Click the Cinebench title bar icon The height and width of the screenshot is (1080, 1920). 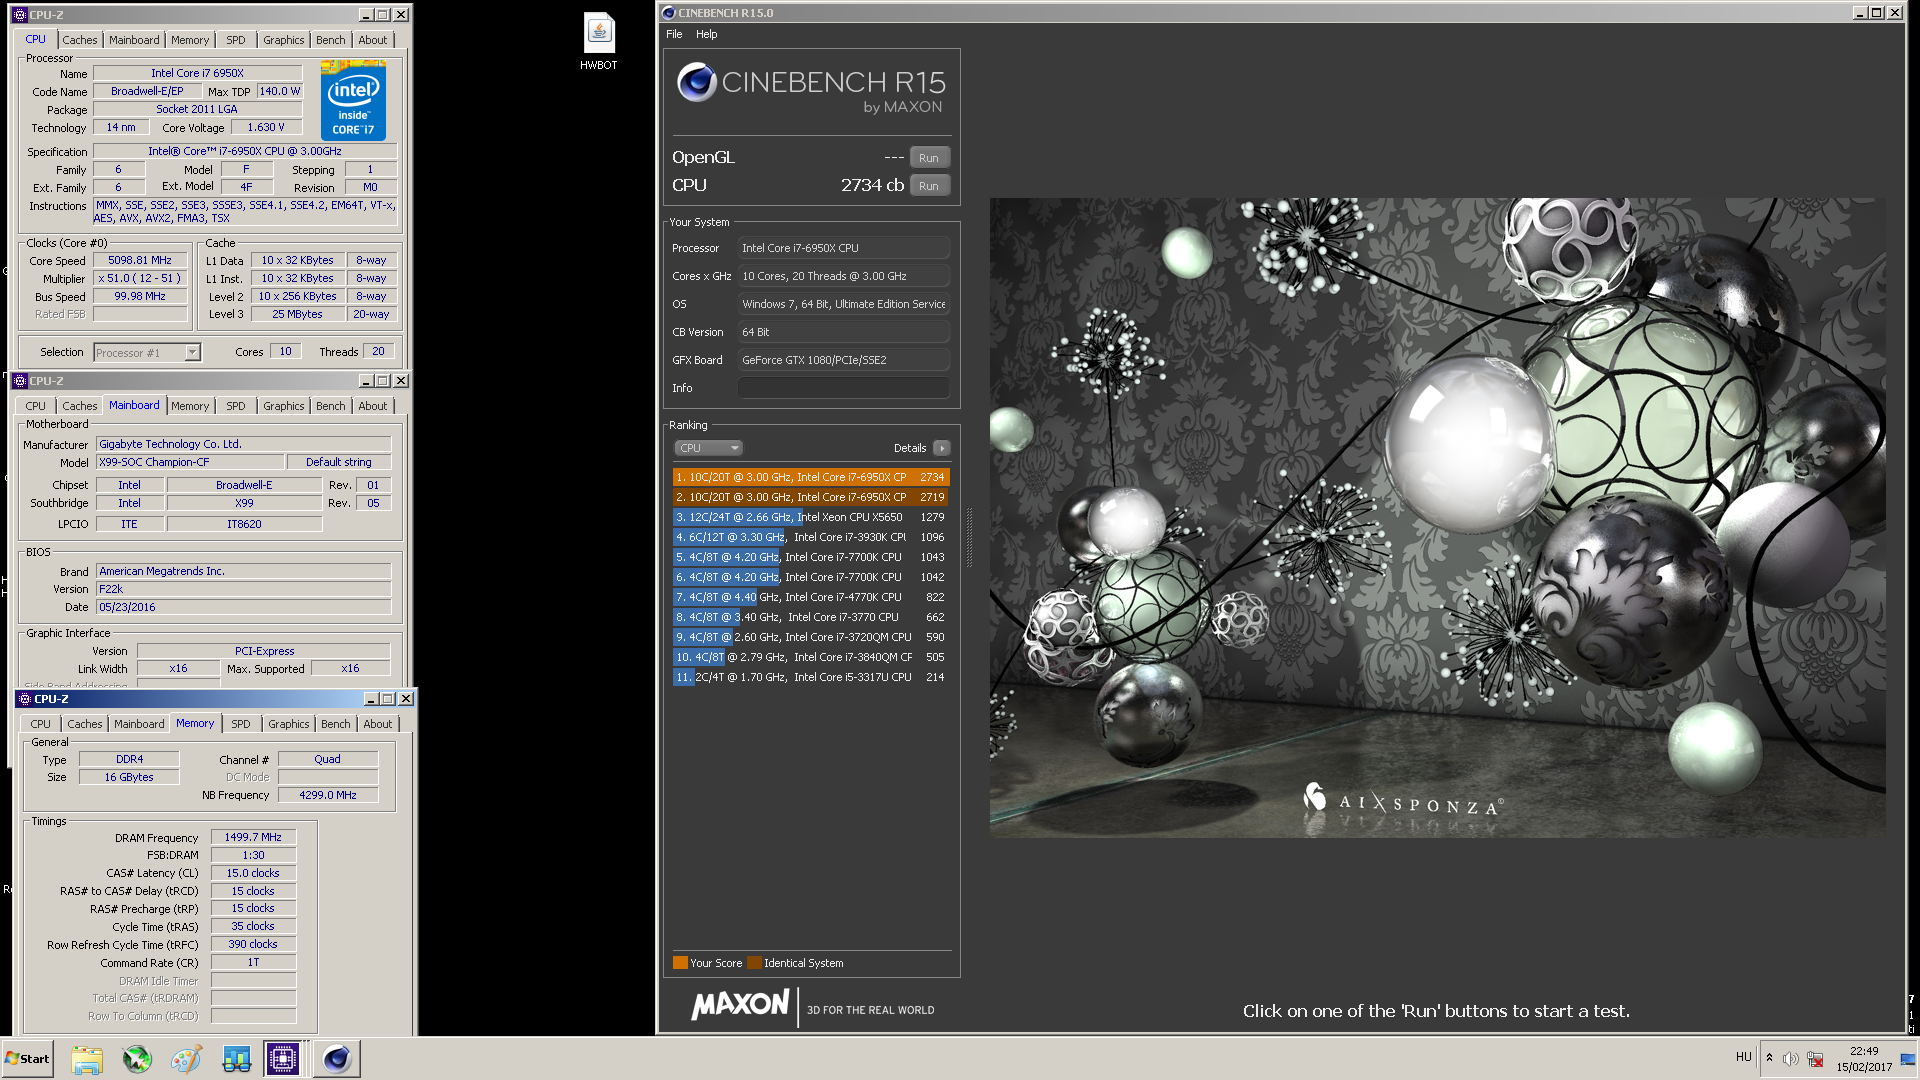click(668, 13)
